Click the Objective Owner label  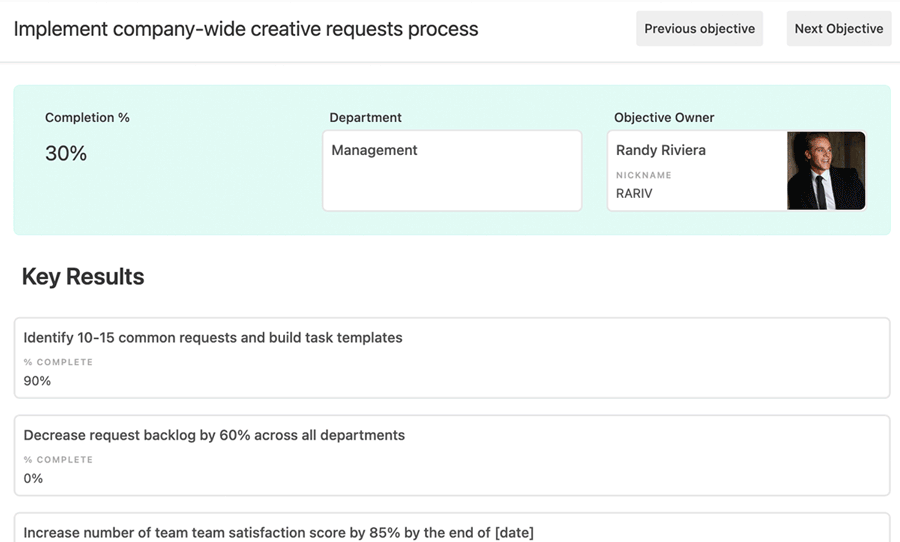pyautogui.click(x=664, y=118)
